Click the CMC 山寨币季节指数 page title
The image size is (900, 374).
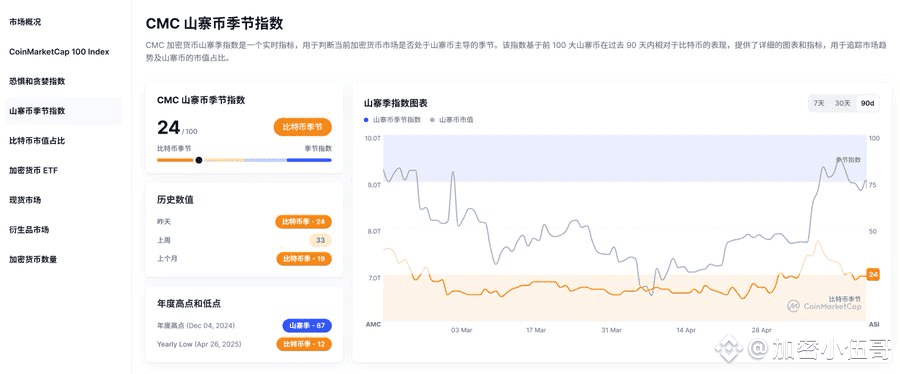214,24
